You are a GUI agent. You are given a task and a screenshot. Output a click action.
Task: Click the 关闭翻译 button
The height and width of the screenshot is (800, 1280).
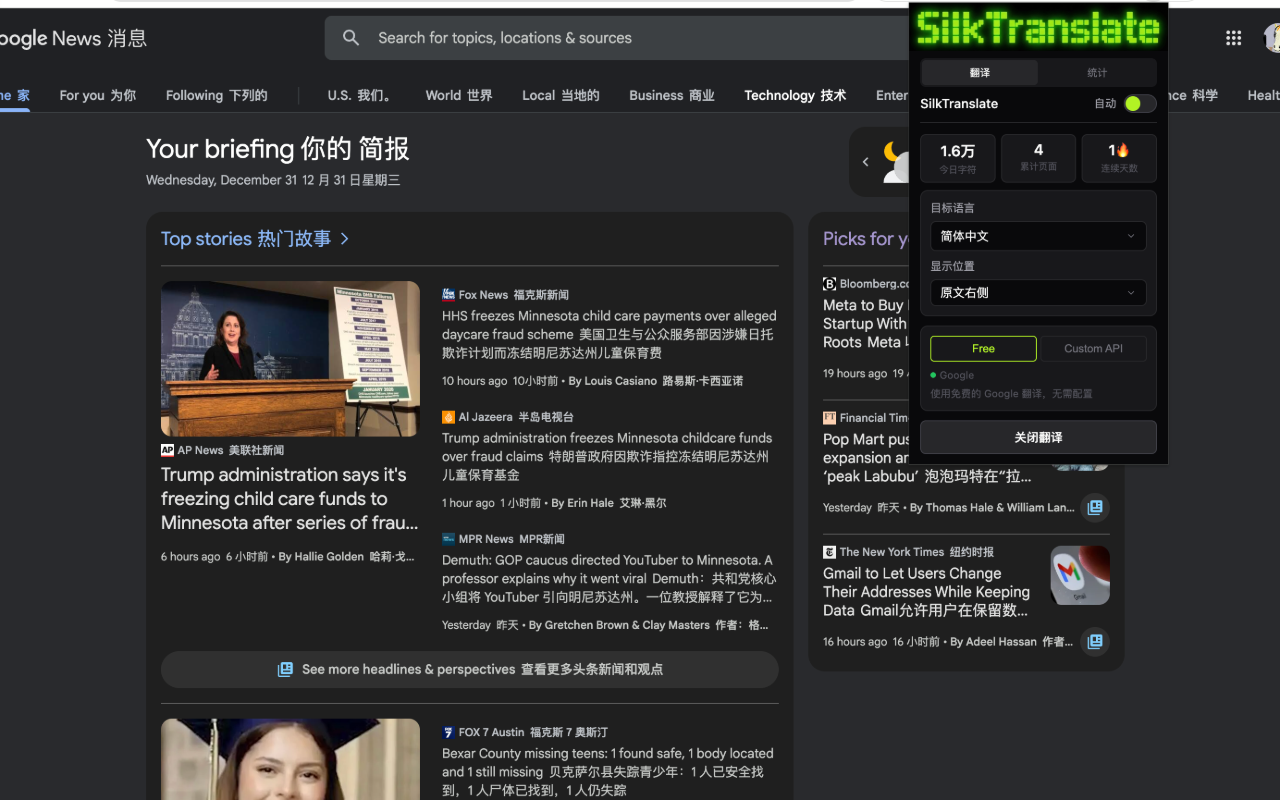1038,436
